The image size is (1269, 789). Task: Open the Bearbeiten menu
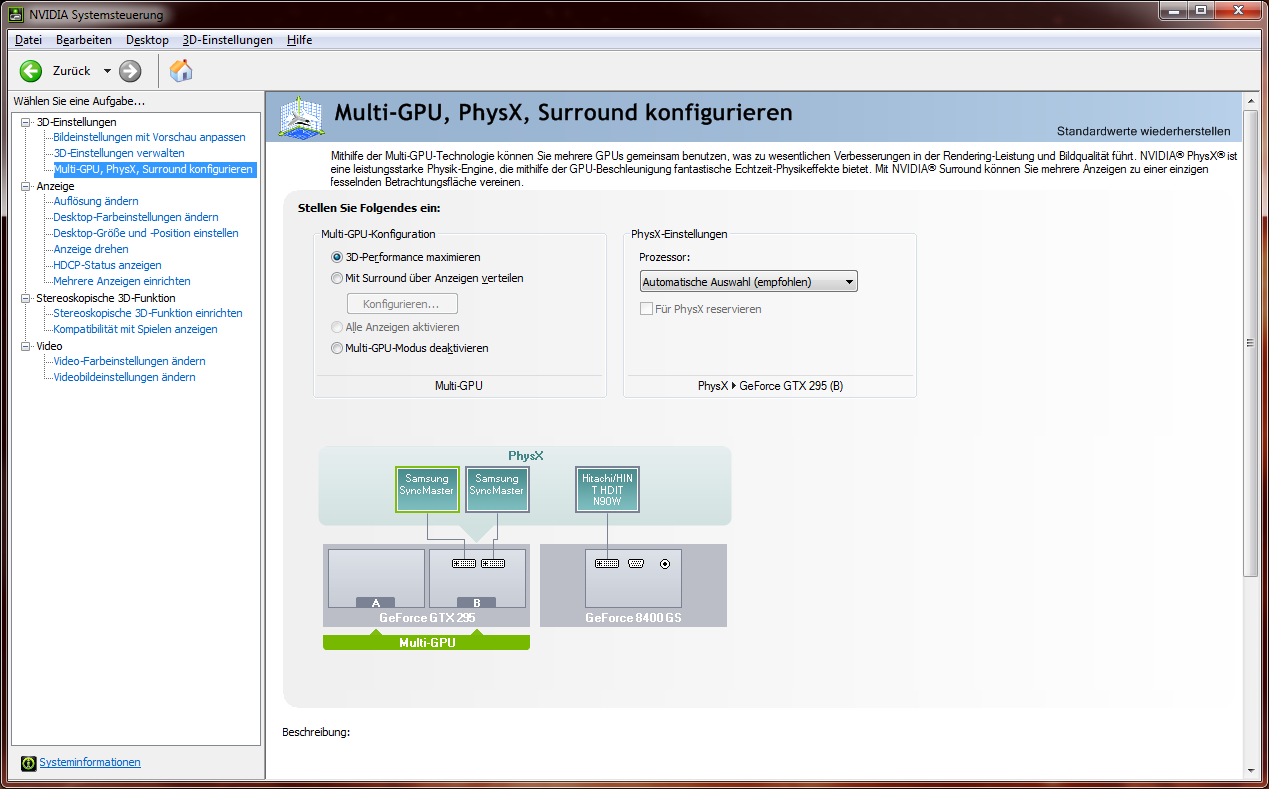point(84,40)
